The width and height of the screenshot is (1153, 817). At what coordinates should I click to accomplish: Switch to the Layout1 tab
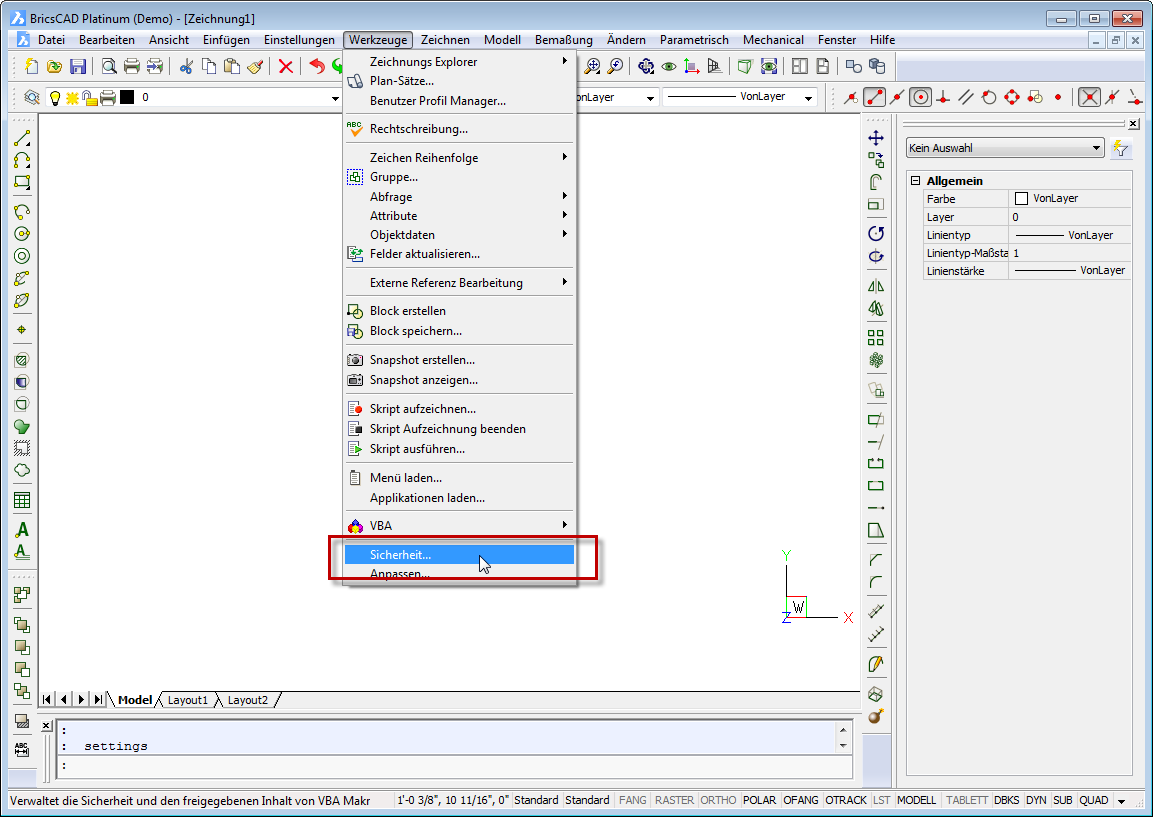[187, 700]
